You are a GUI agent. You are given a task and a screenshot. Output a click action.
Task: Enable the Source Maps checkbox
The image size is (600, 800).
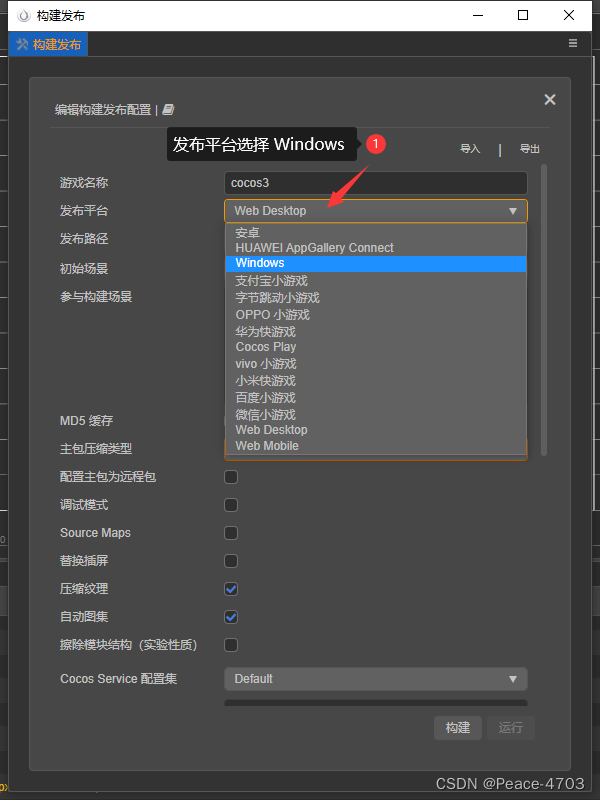(x=231, y=533)
